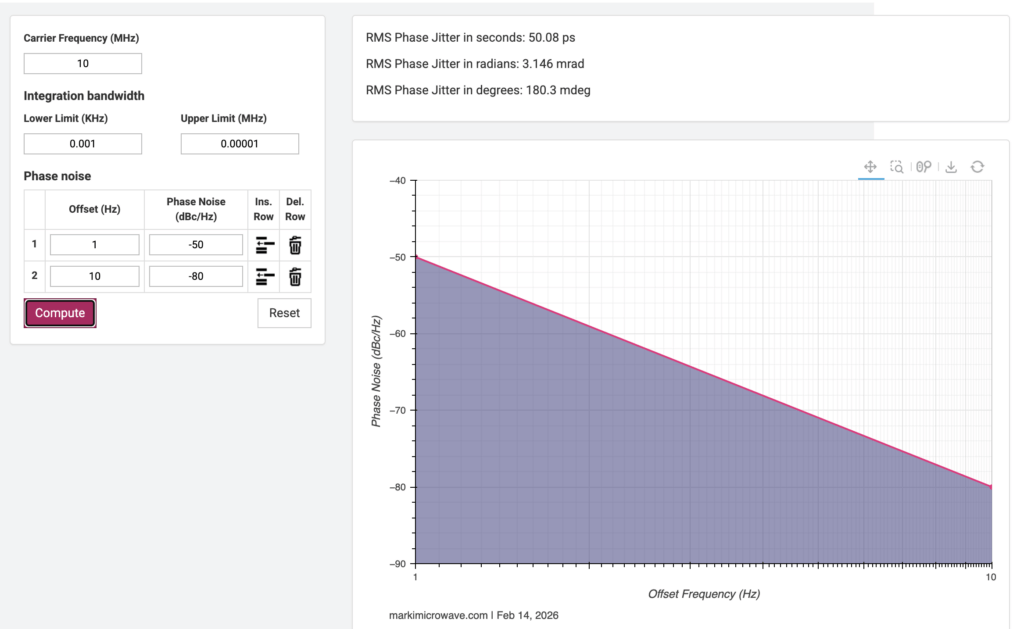The width and height of the screenshot is (1024, 629).
Task: Select the Upper Limit (MHz) input box
Action: coord(240,144)
